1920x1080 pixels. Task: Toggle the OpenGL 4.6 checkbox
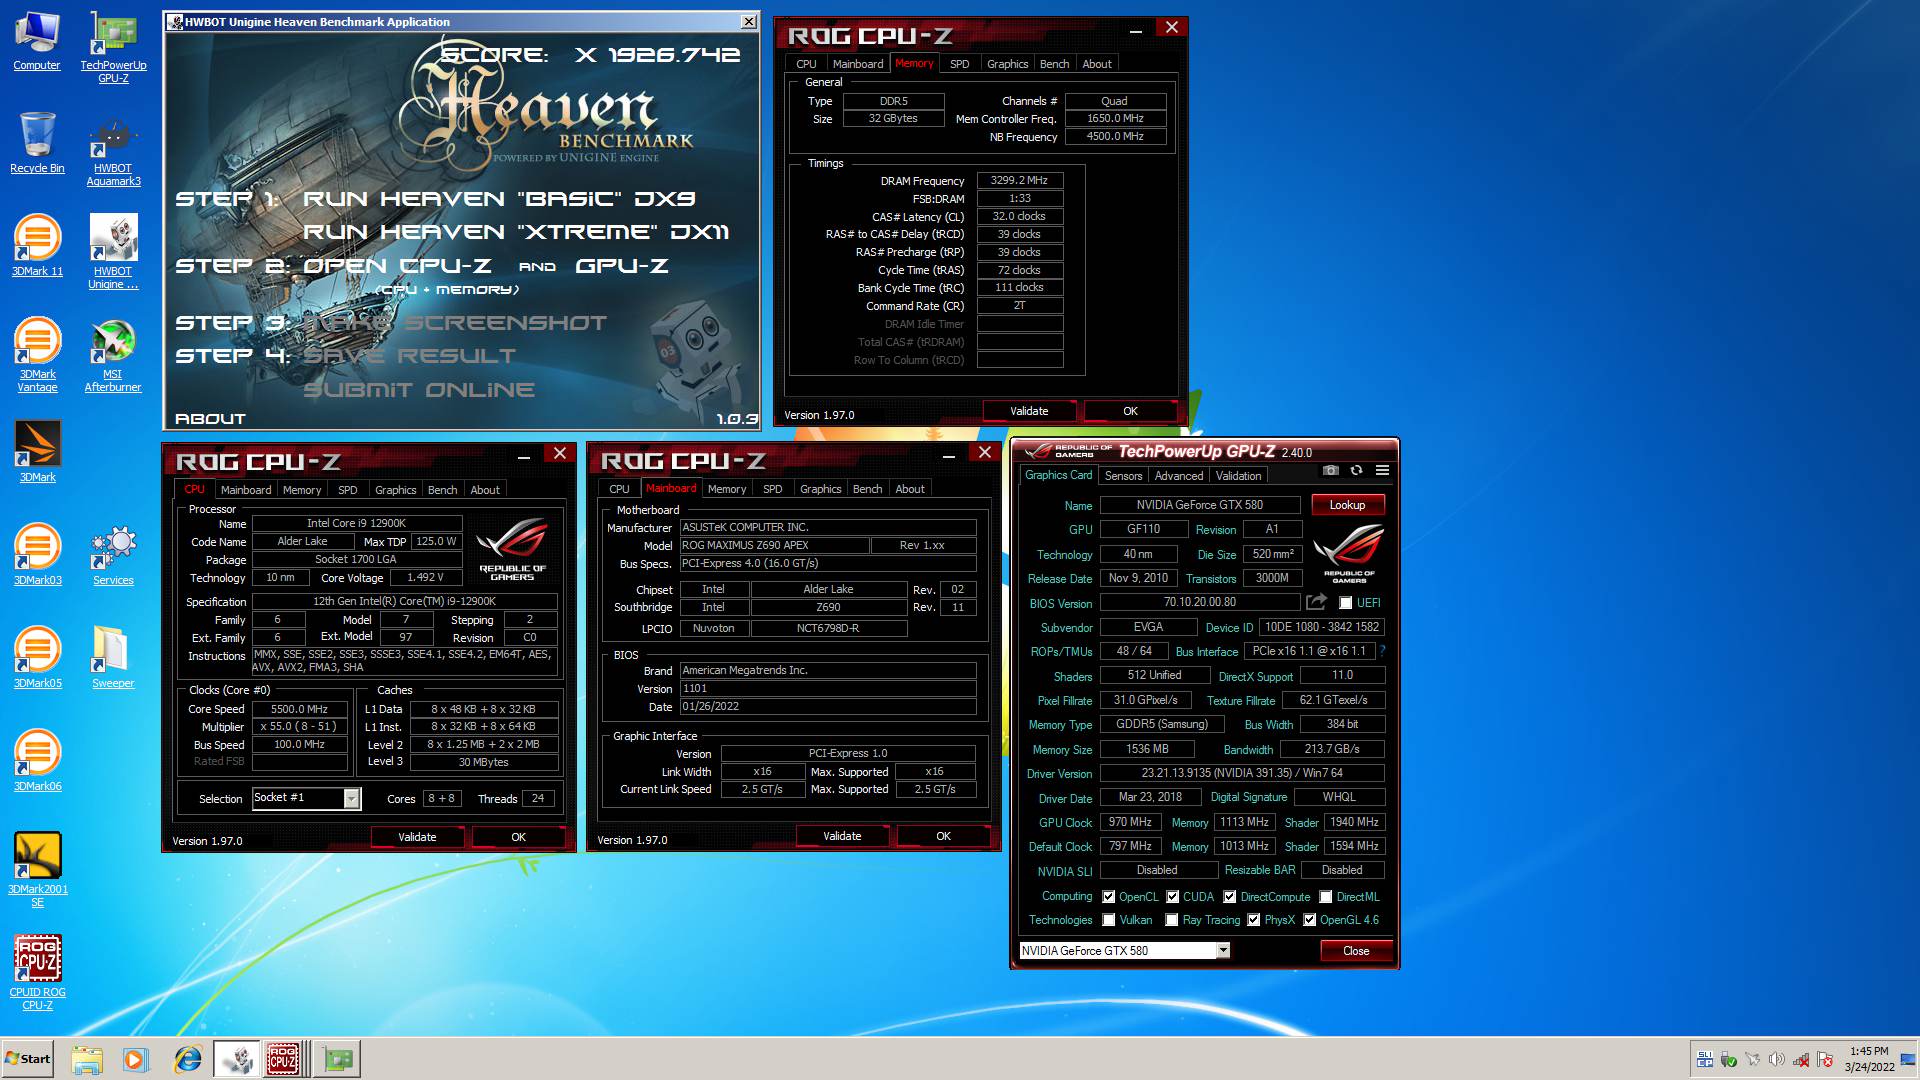pos(1309,920)
